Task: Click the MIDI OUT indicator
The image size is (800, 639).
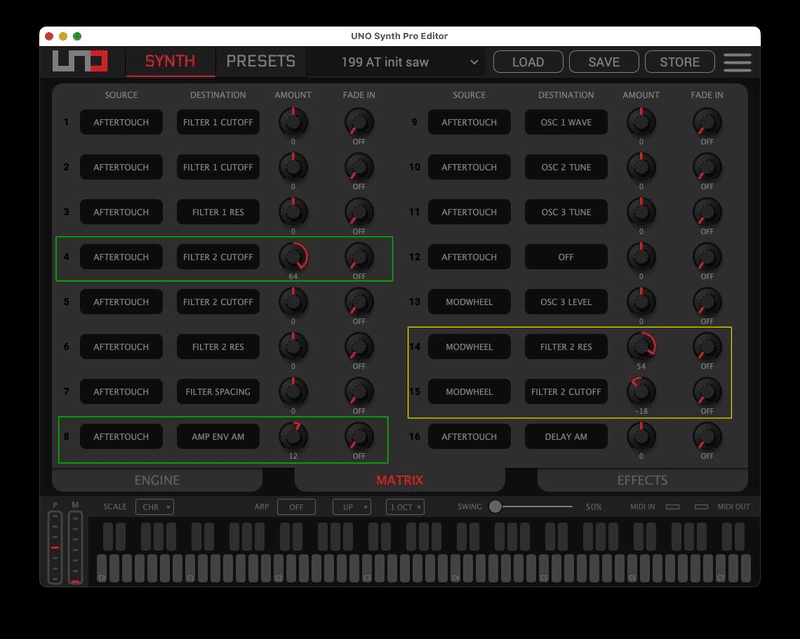Action: 702,507
